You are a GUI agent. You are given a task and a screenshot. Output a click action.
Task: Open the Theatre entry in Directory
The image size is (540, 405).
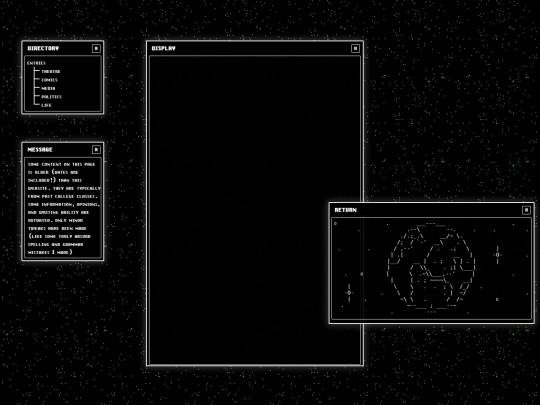coord(51,71)
